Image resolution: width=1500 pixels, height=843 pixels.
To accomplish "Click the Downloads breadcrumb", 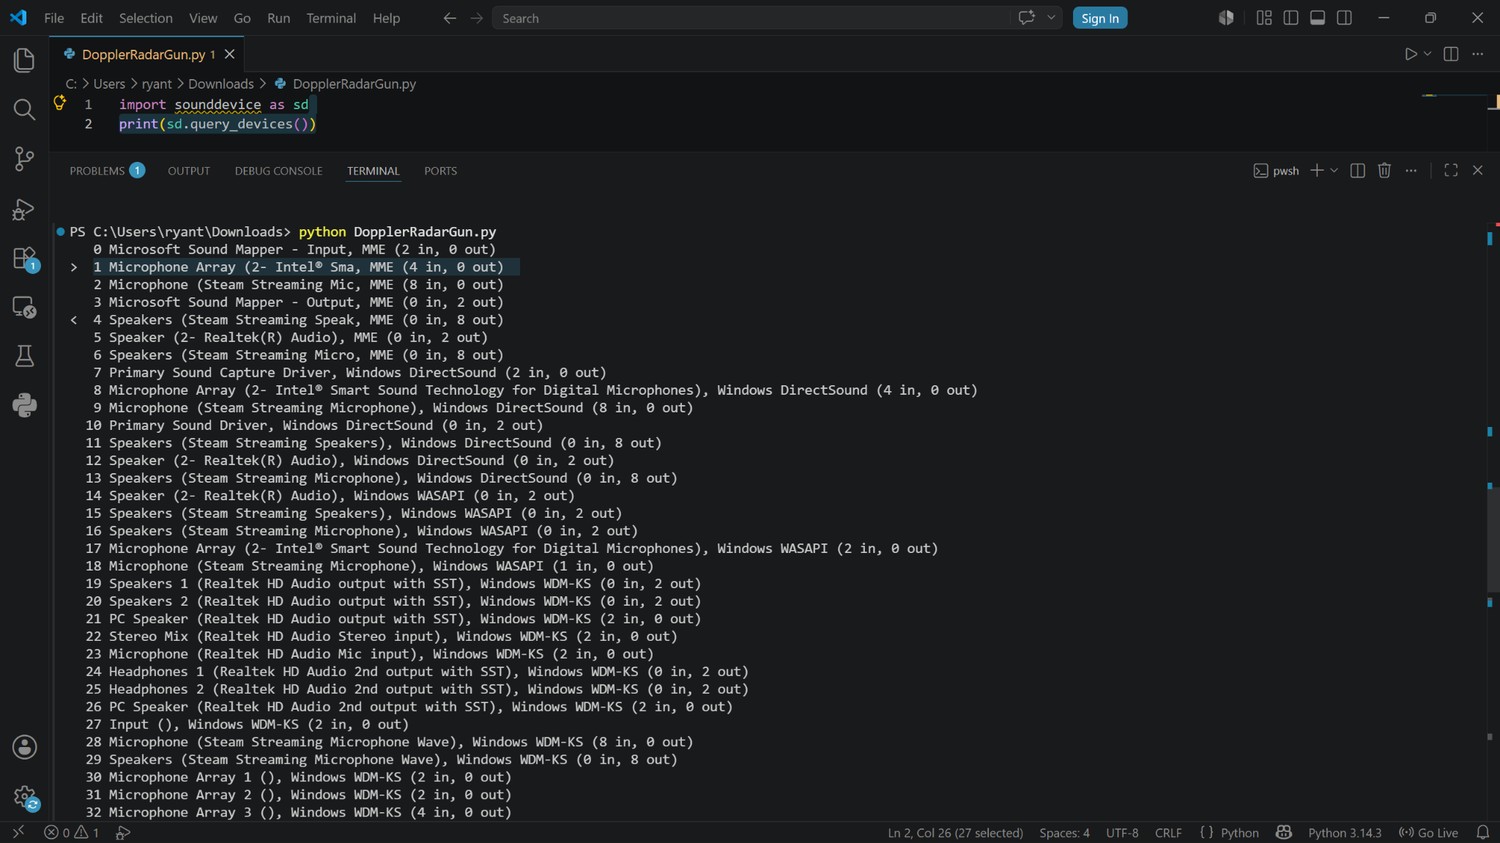I will pyautogui.click(x=221, y=84).
